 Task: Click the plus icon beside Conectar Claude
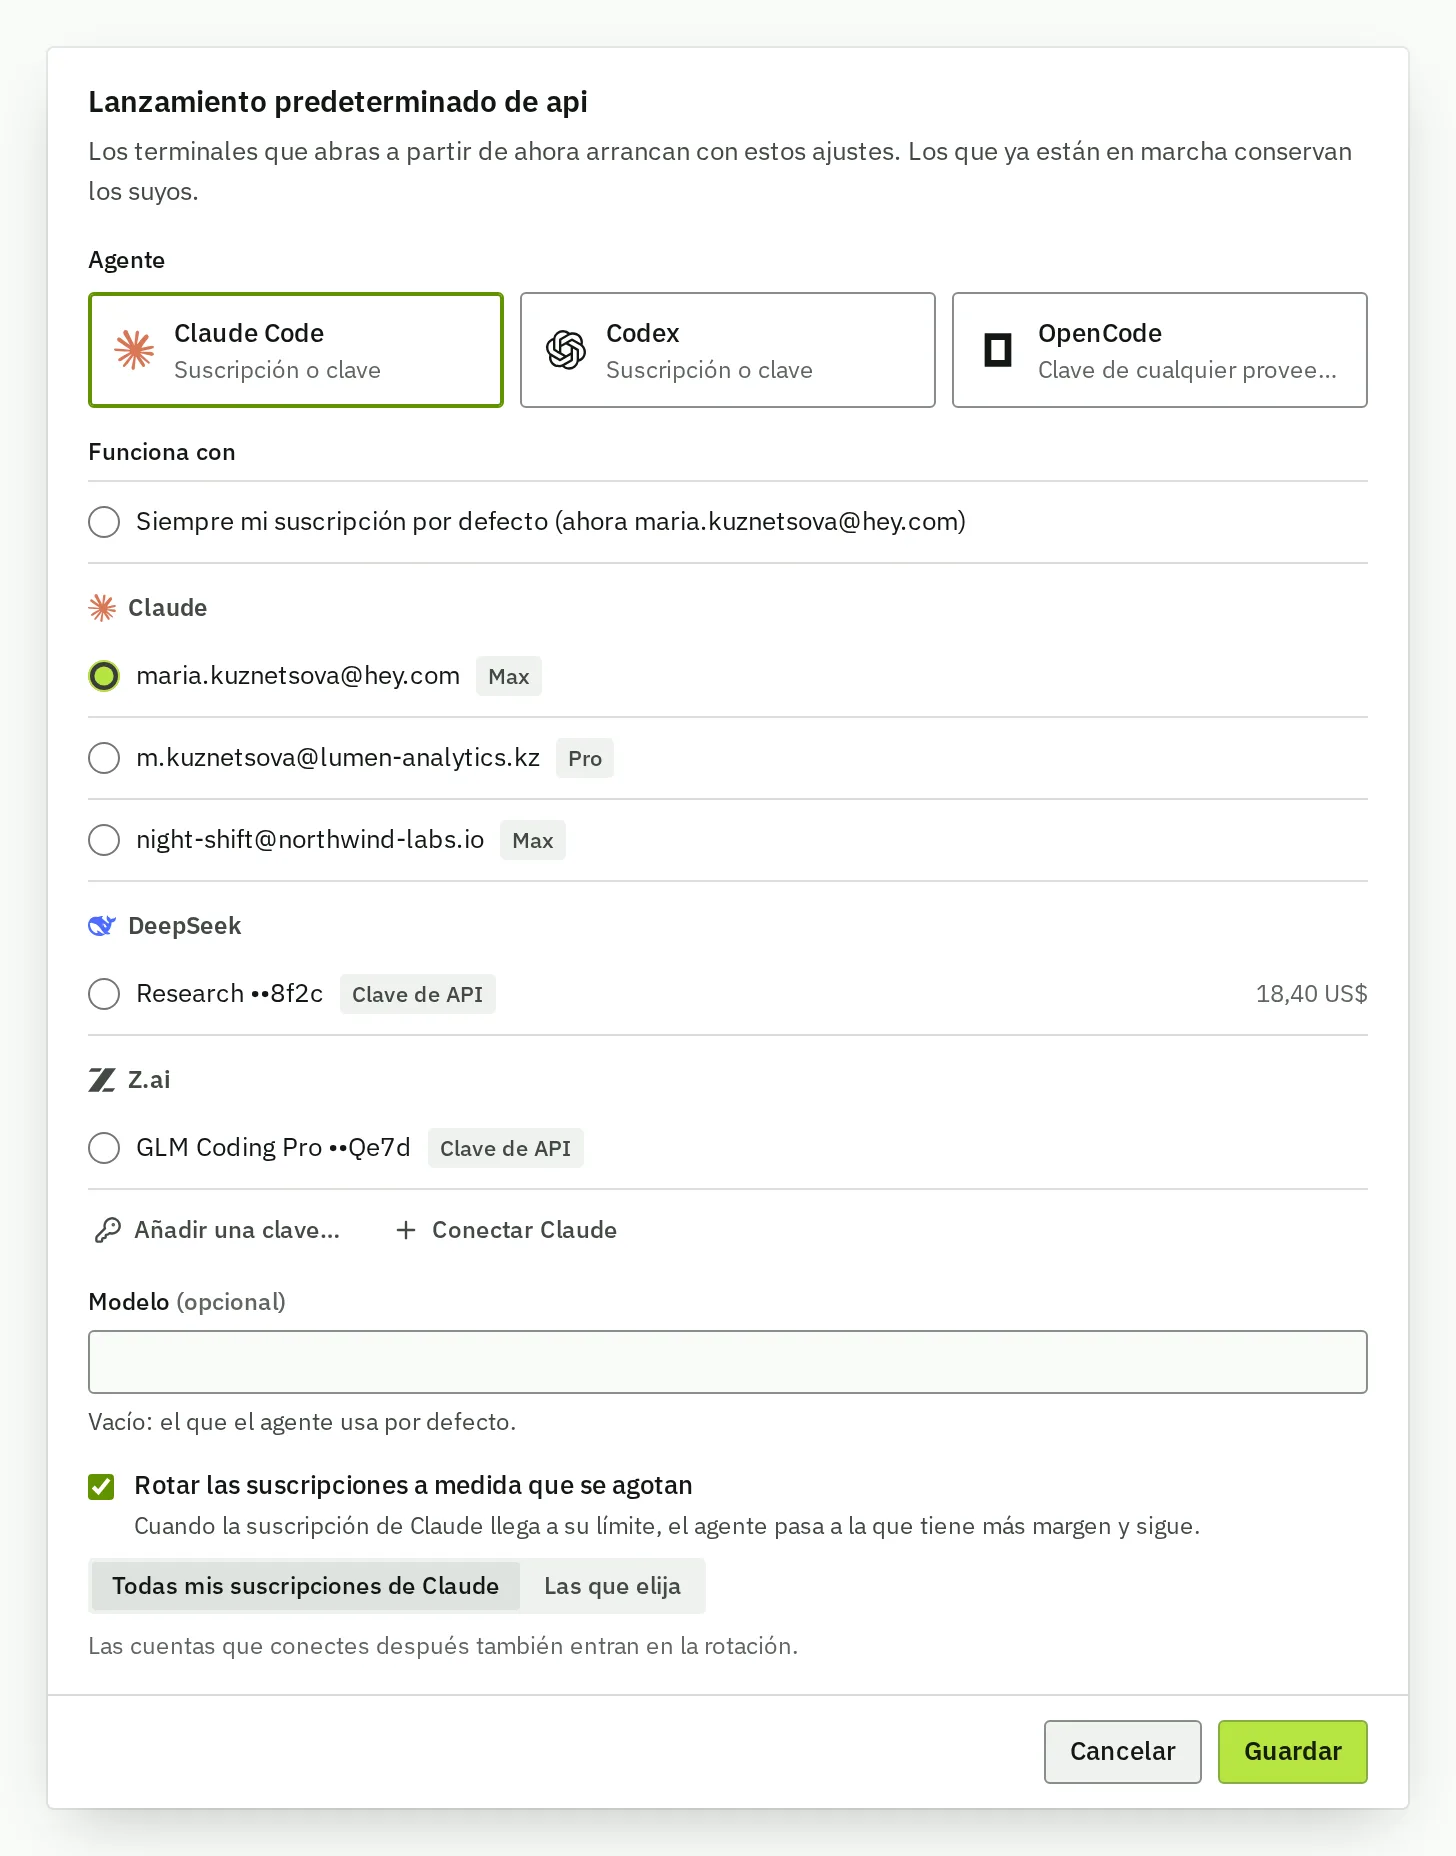pyautogui.click(x=406, y=1230)
